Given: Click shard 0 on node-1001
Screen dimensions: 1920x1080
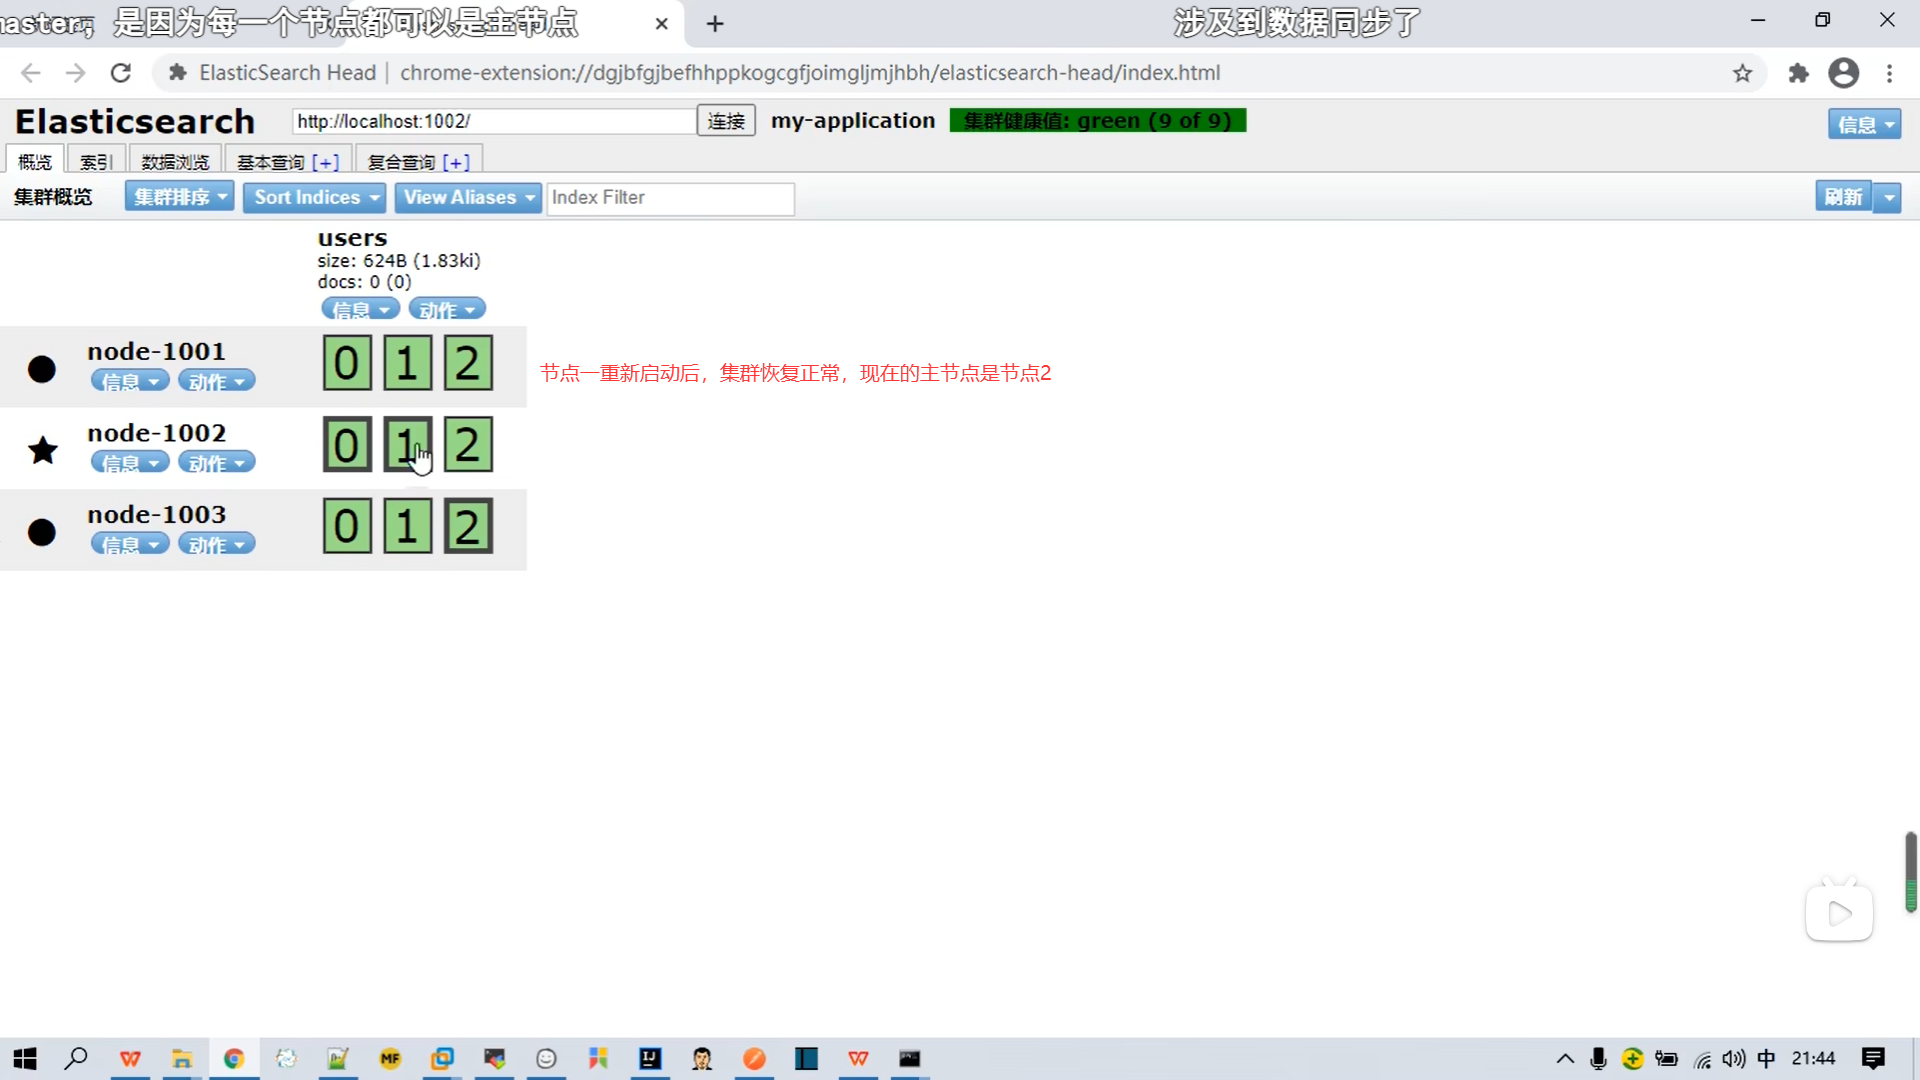Looking at the screenshot, I should click(347, 363).
